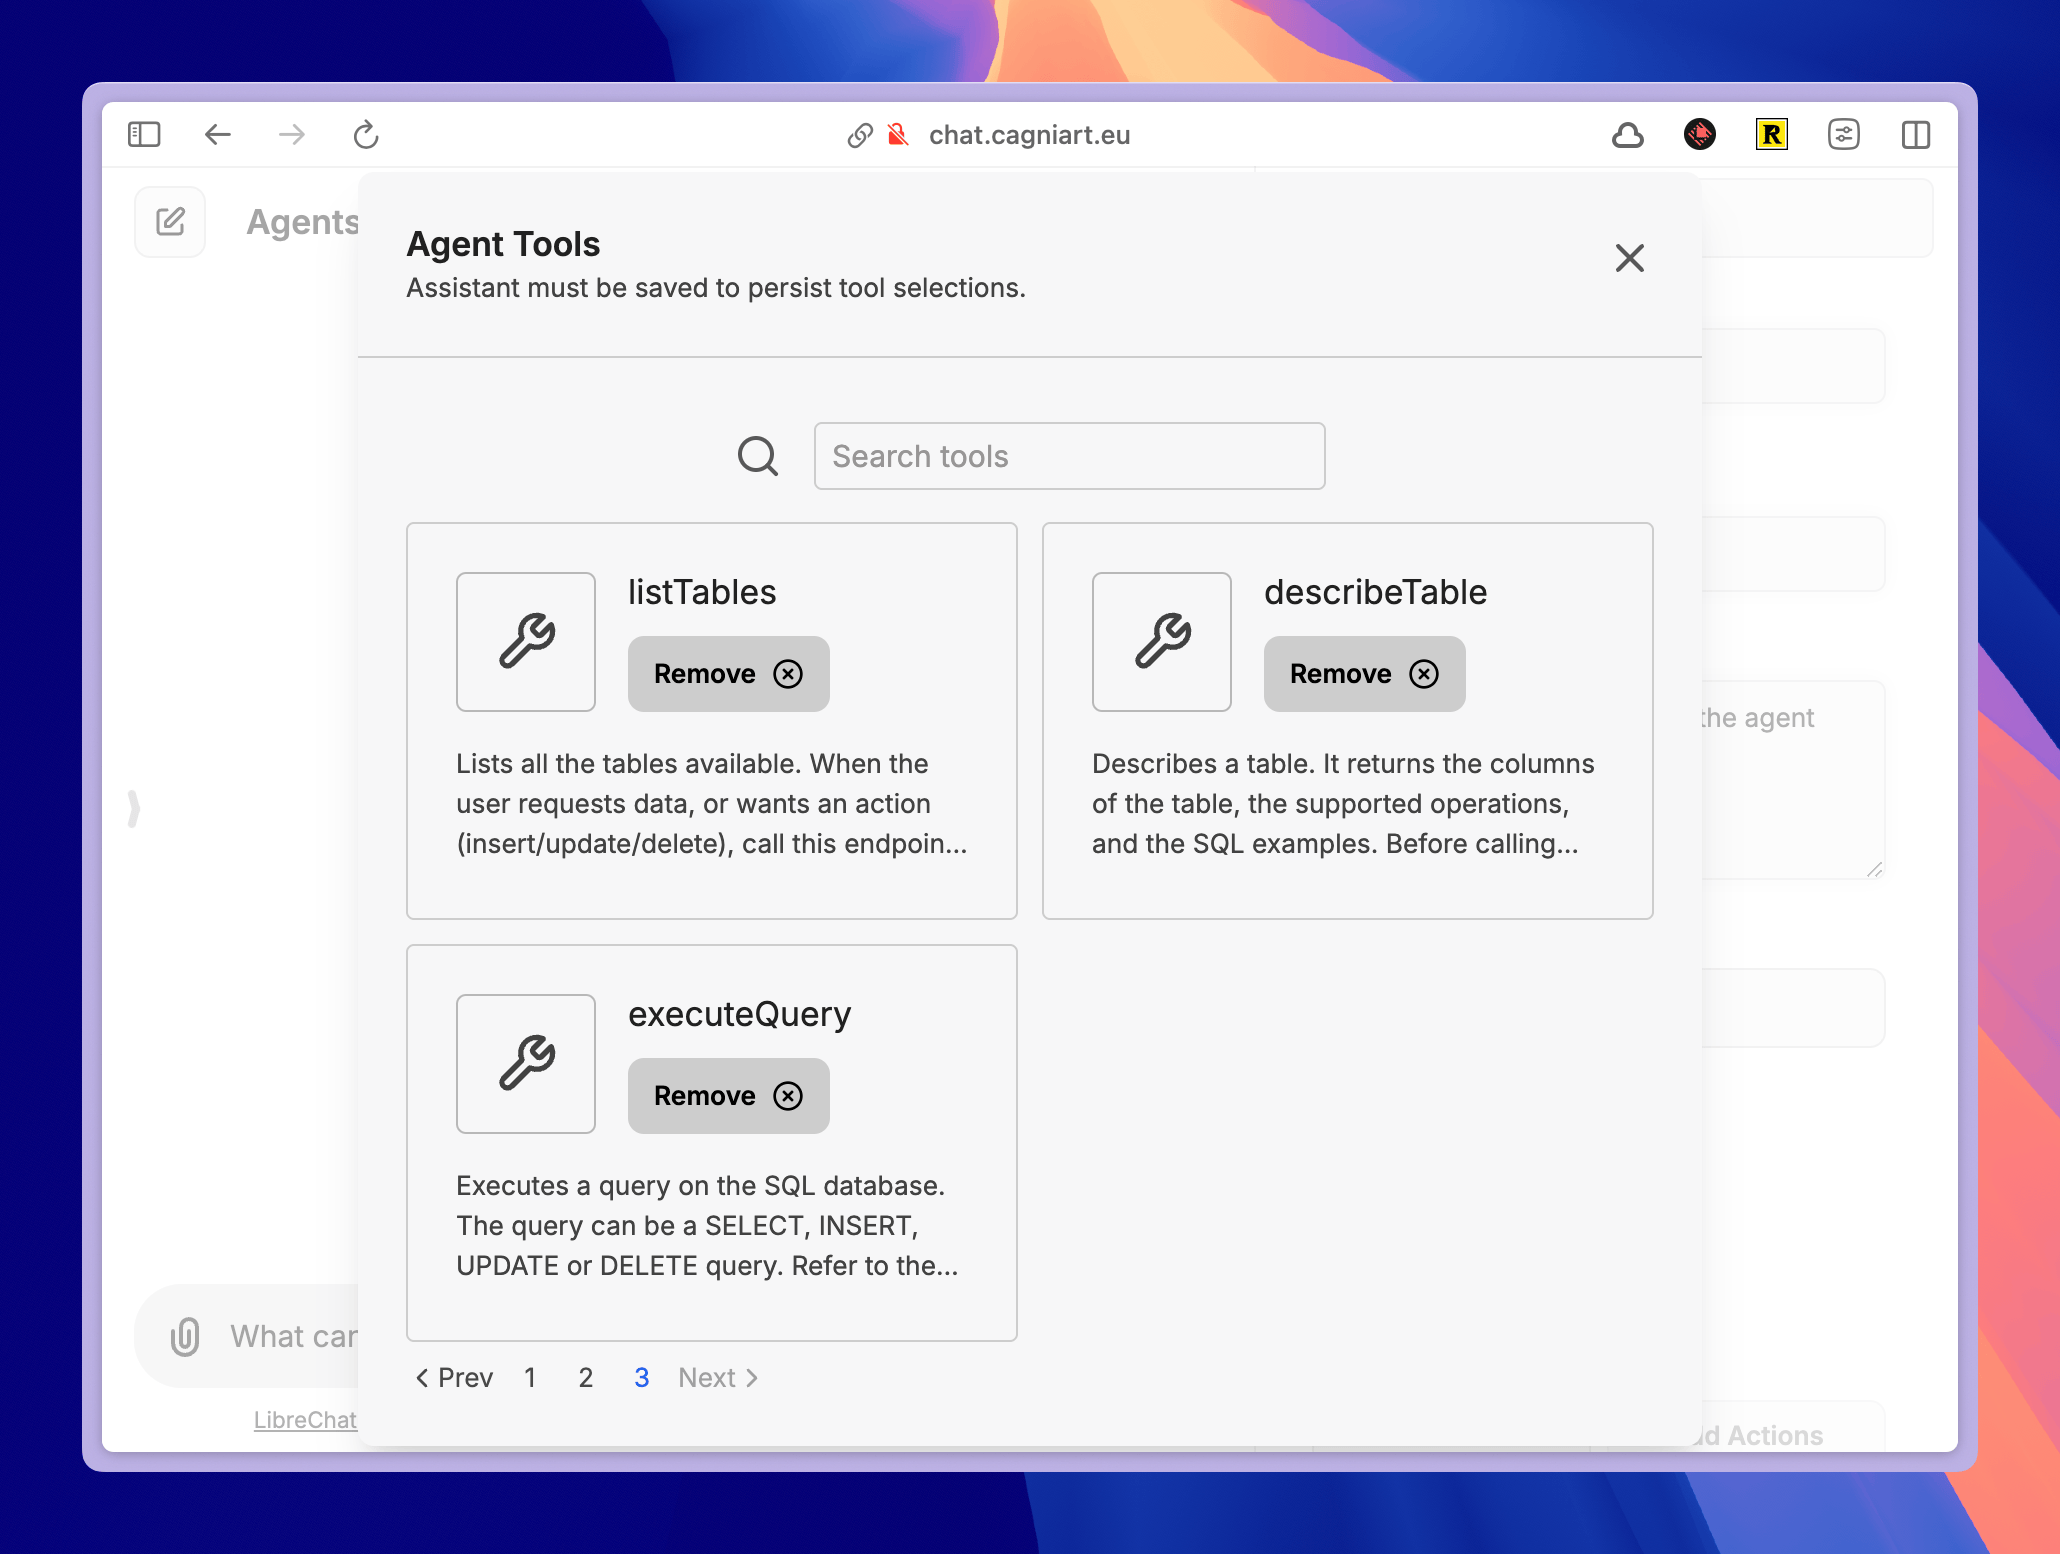Click the link icon in address bar
The height and width of the screenshot is (1554, 2060).
pyautogui.click(x=860, y=135)
